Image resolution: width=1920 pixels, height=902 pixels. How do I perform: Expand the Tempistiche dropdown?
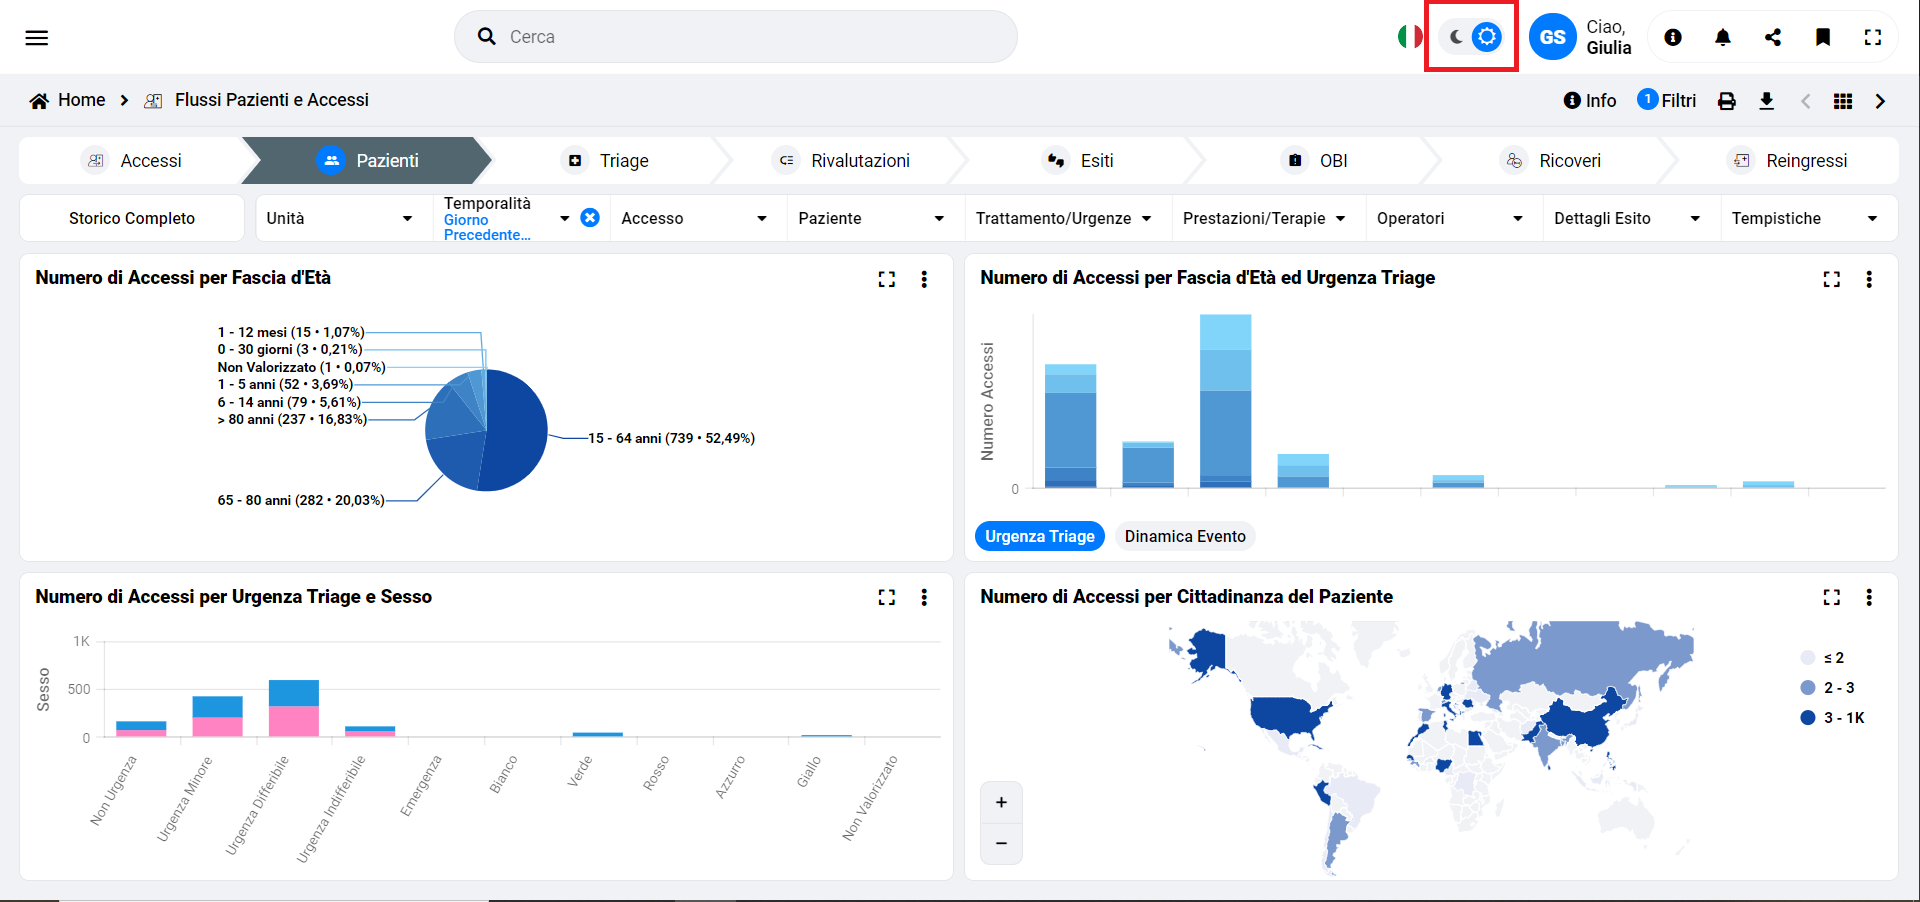pos(1804,219)
